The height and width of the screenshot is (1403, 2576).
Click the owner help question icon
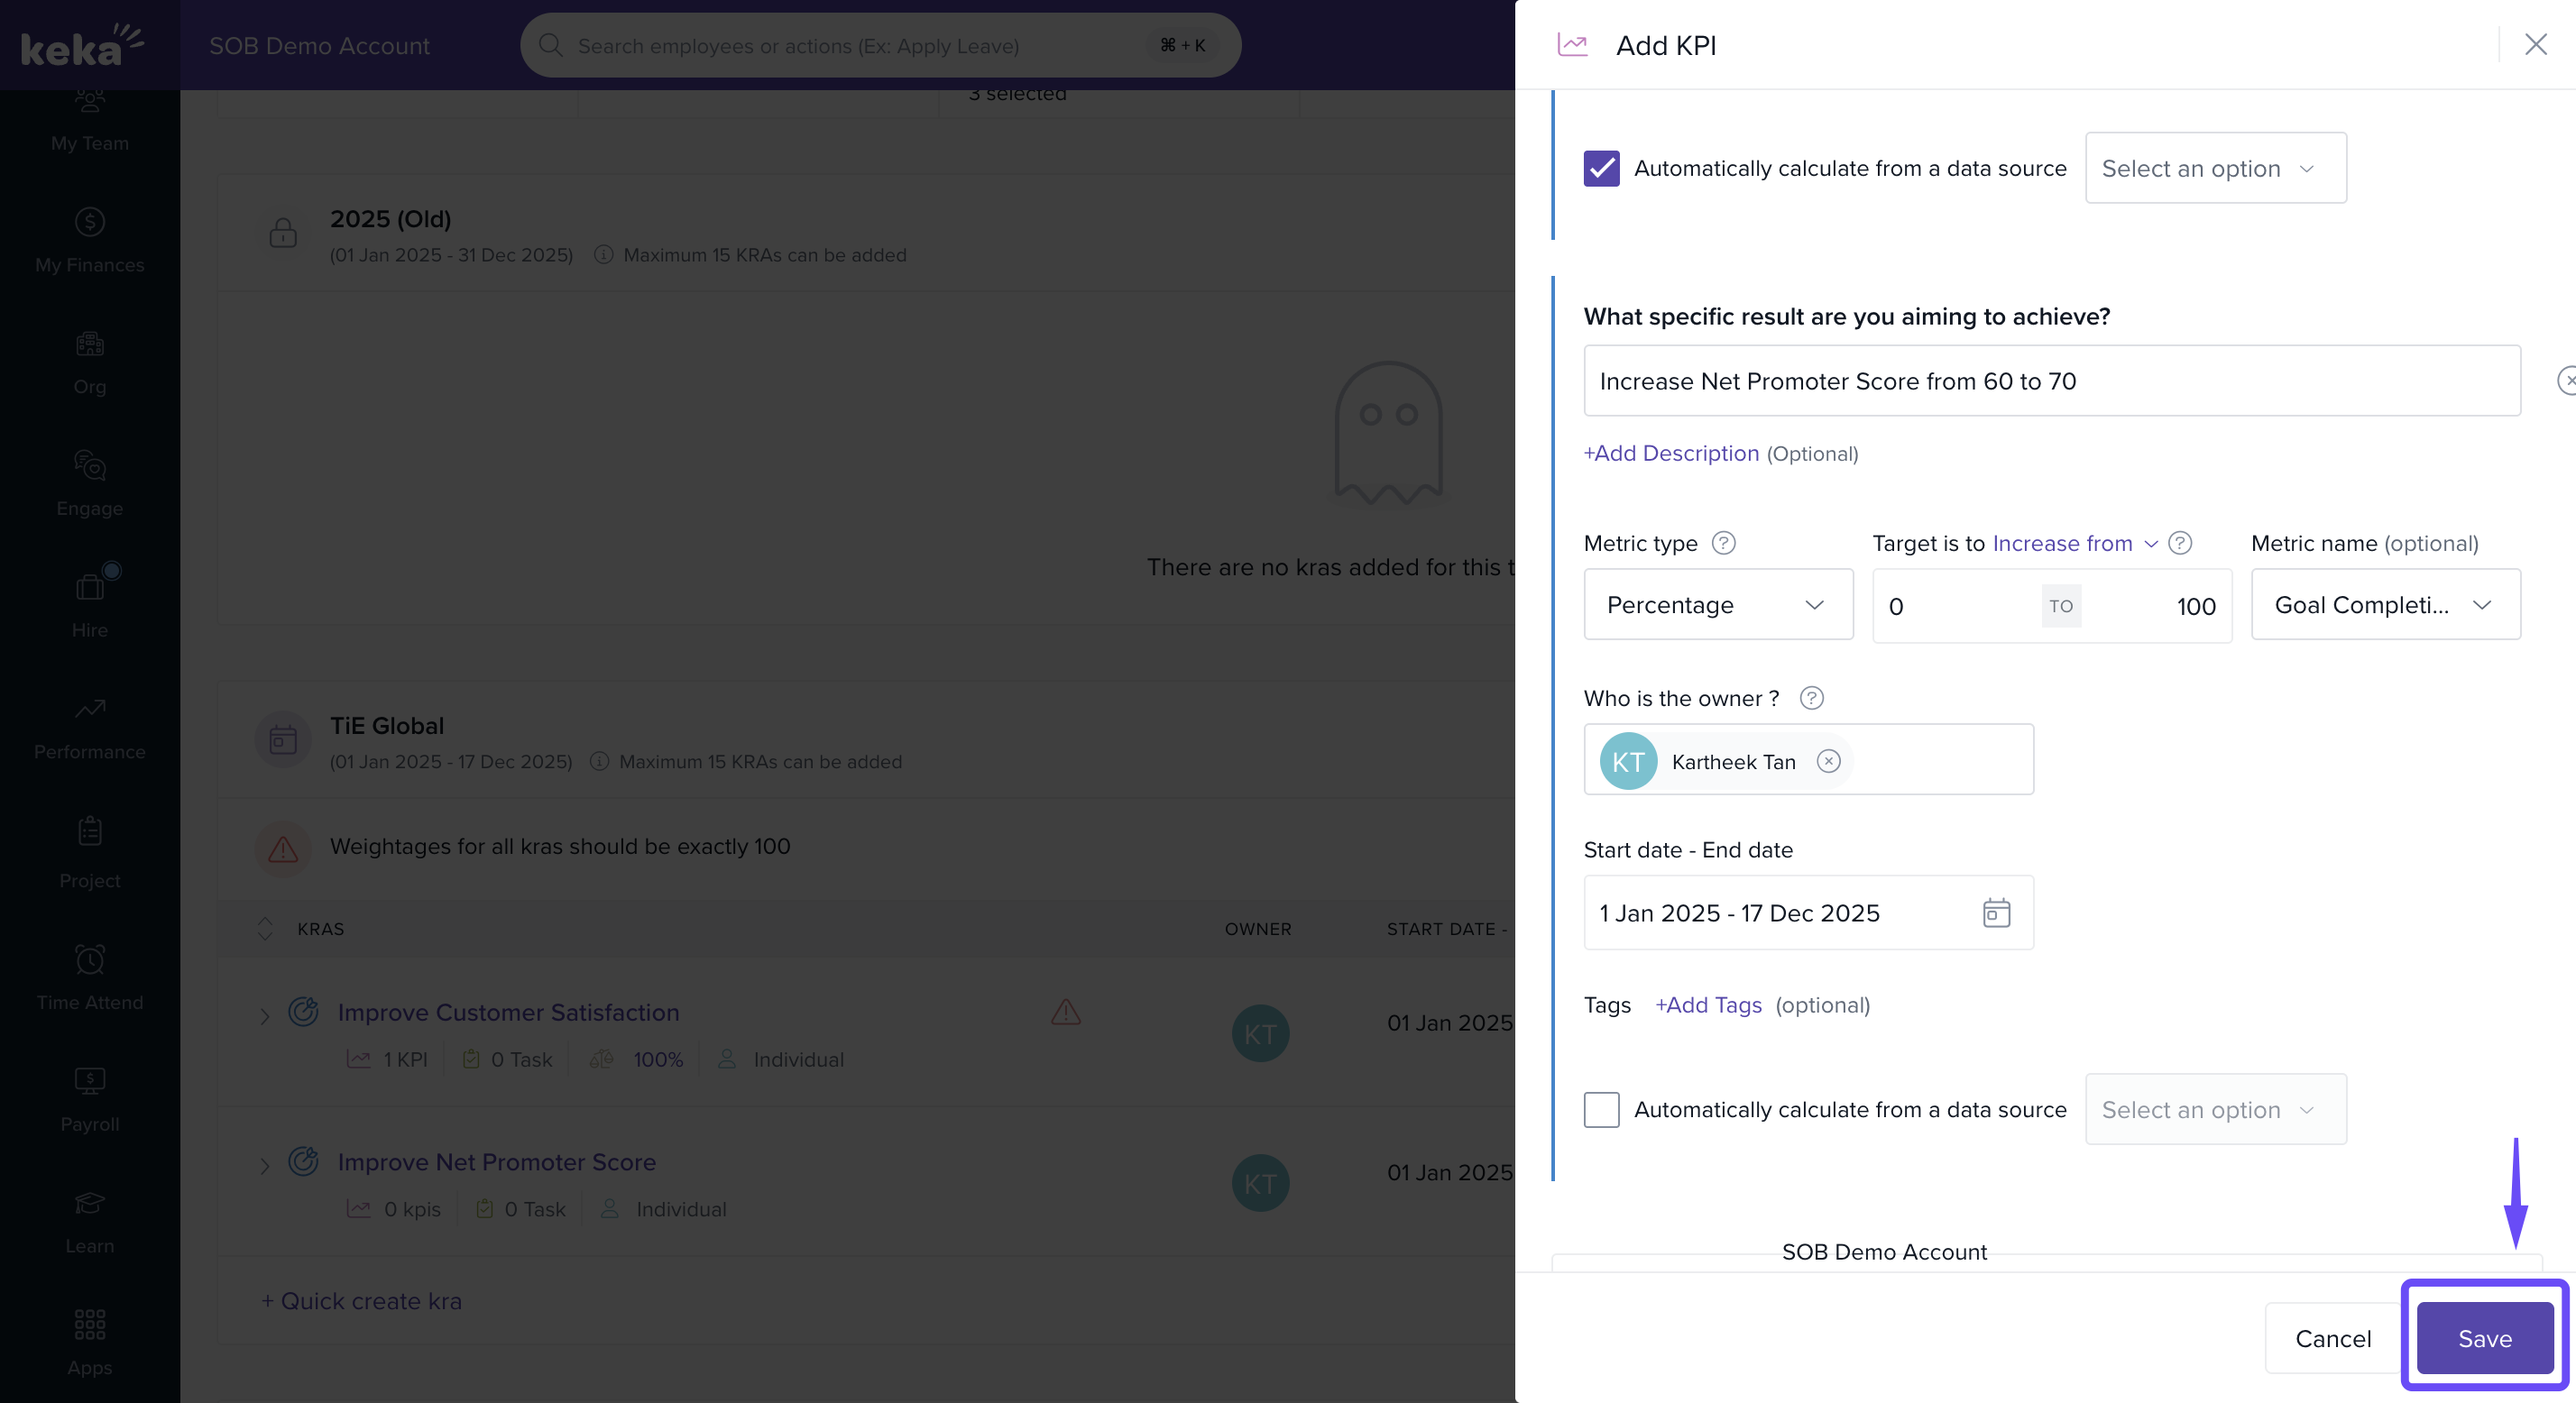1811,698
